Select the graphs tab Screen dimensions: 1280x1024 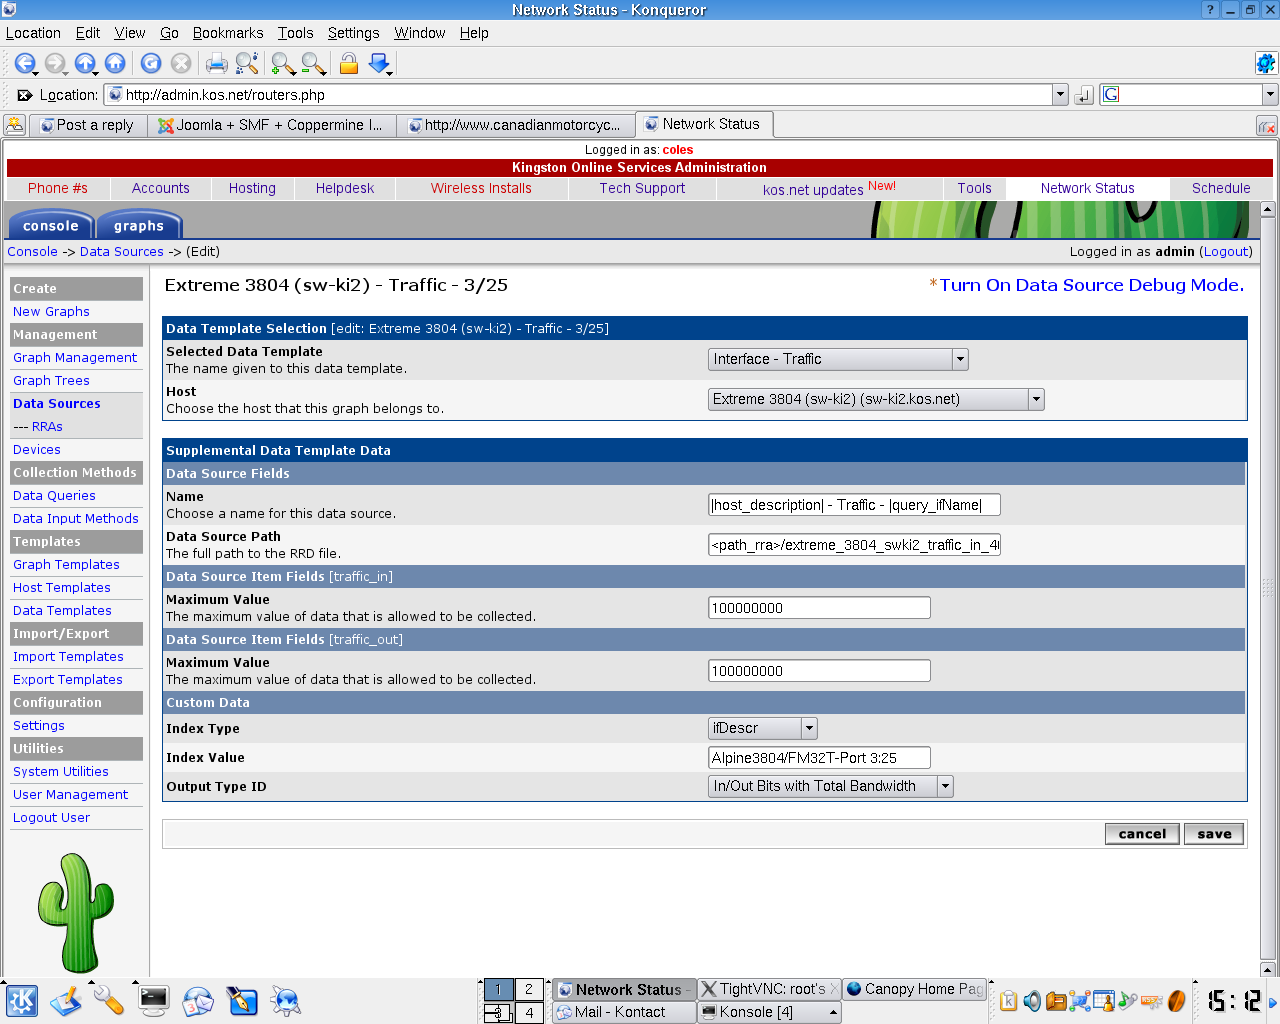click(139, 225)
